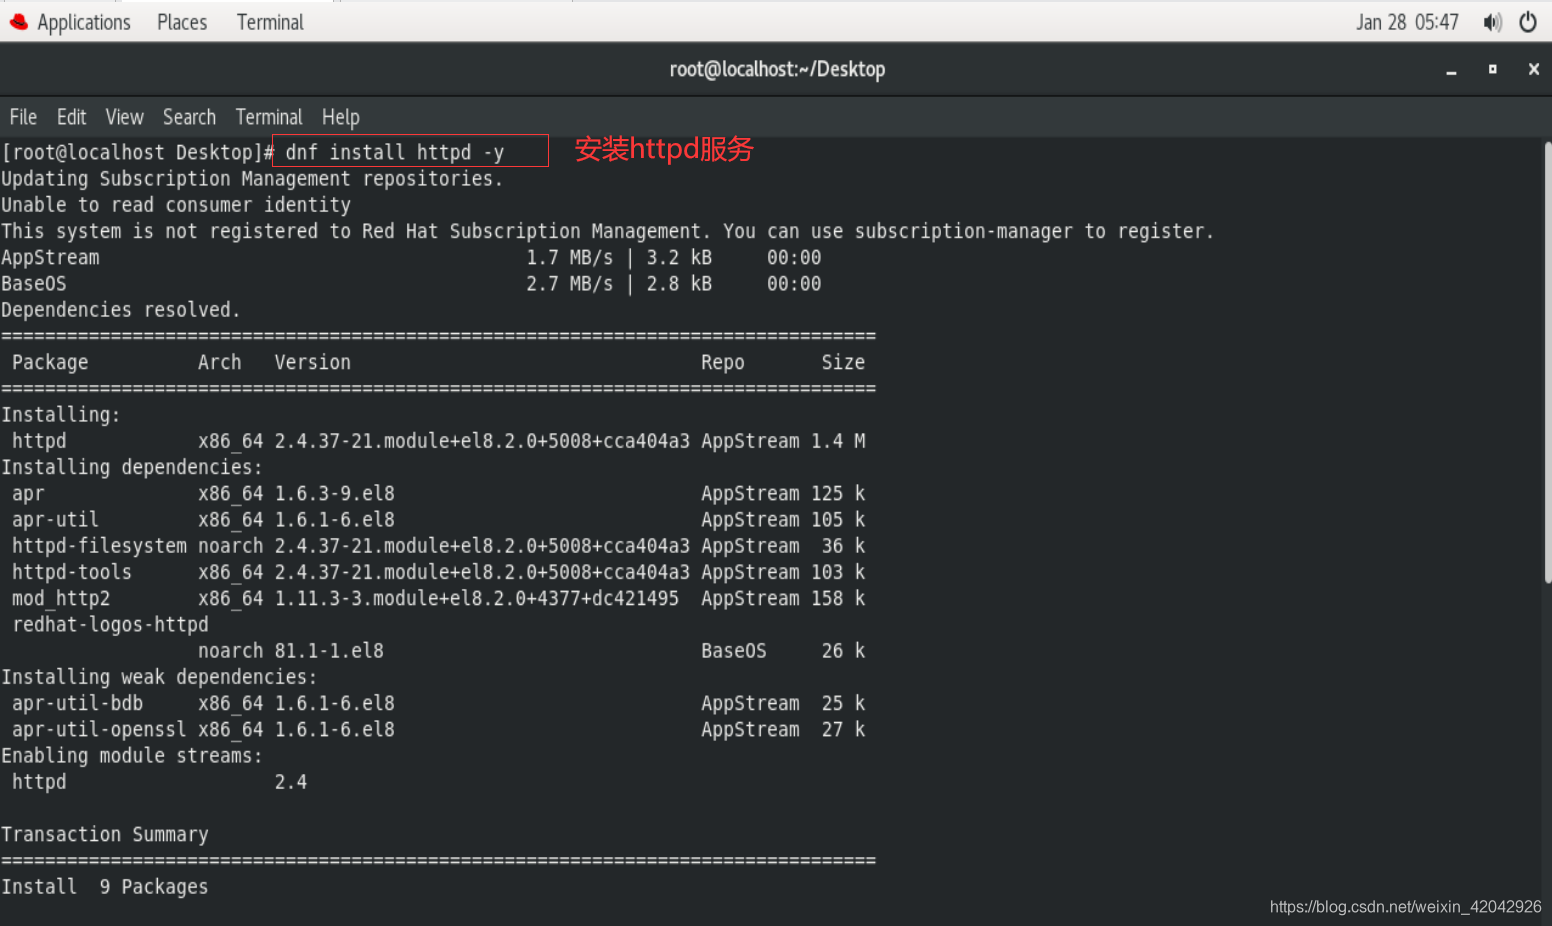The image size is (1552, 926).
Task: Click the httpd package name under Installing
Action: pyautogui.click(x=39, y=441)
